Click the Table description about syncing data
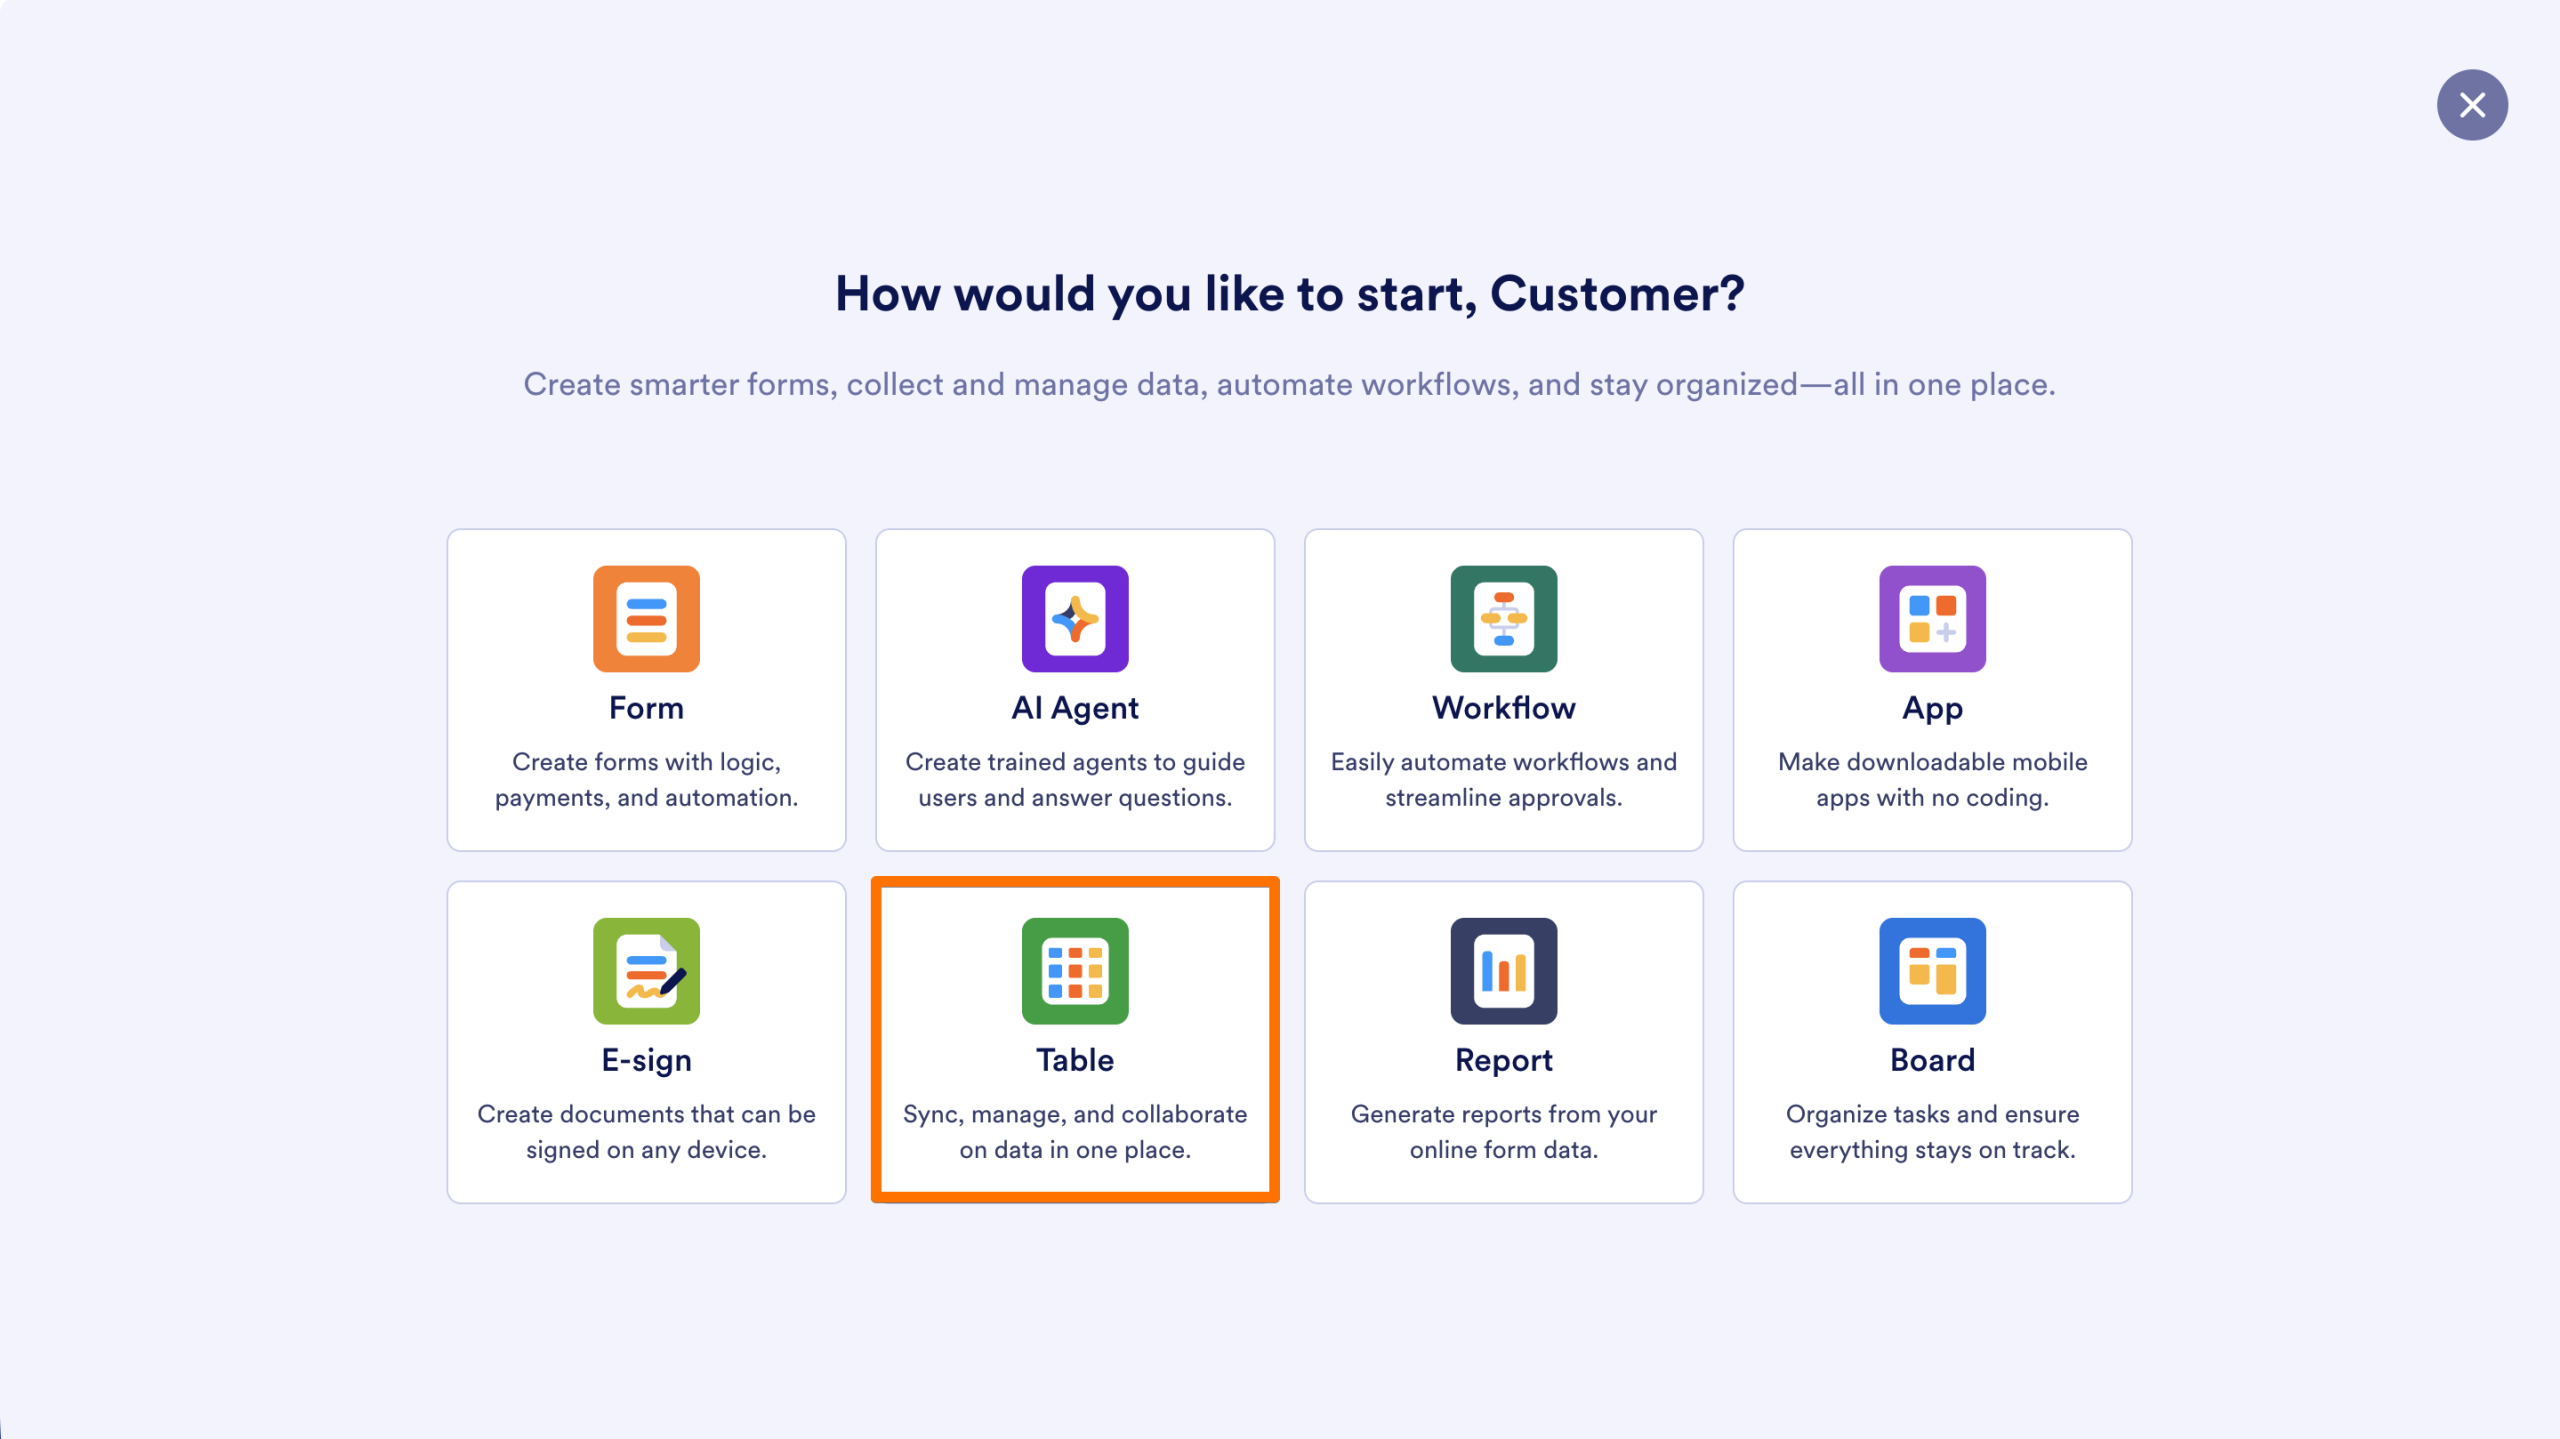 click(x=1075, y=1132)
